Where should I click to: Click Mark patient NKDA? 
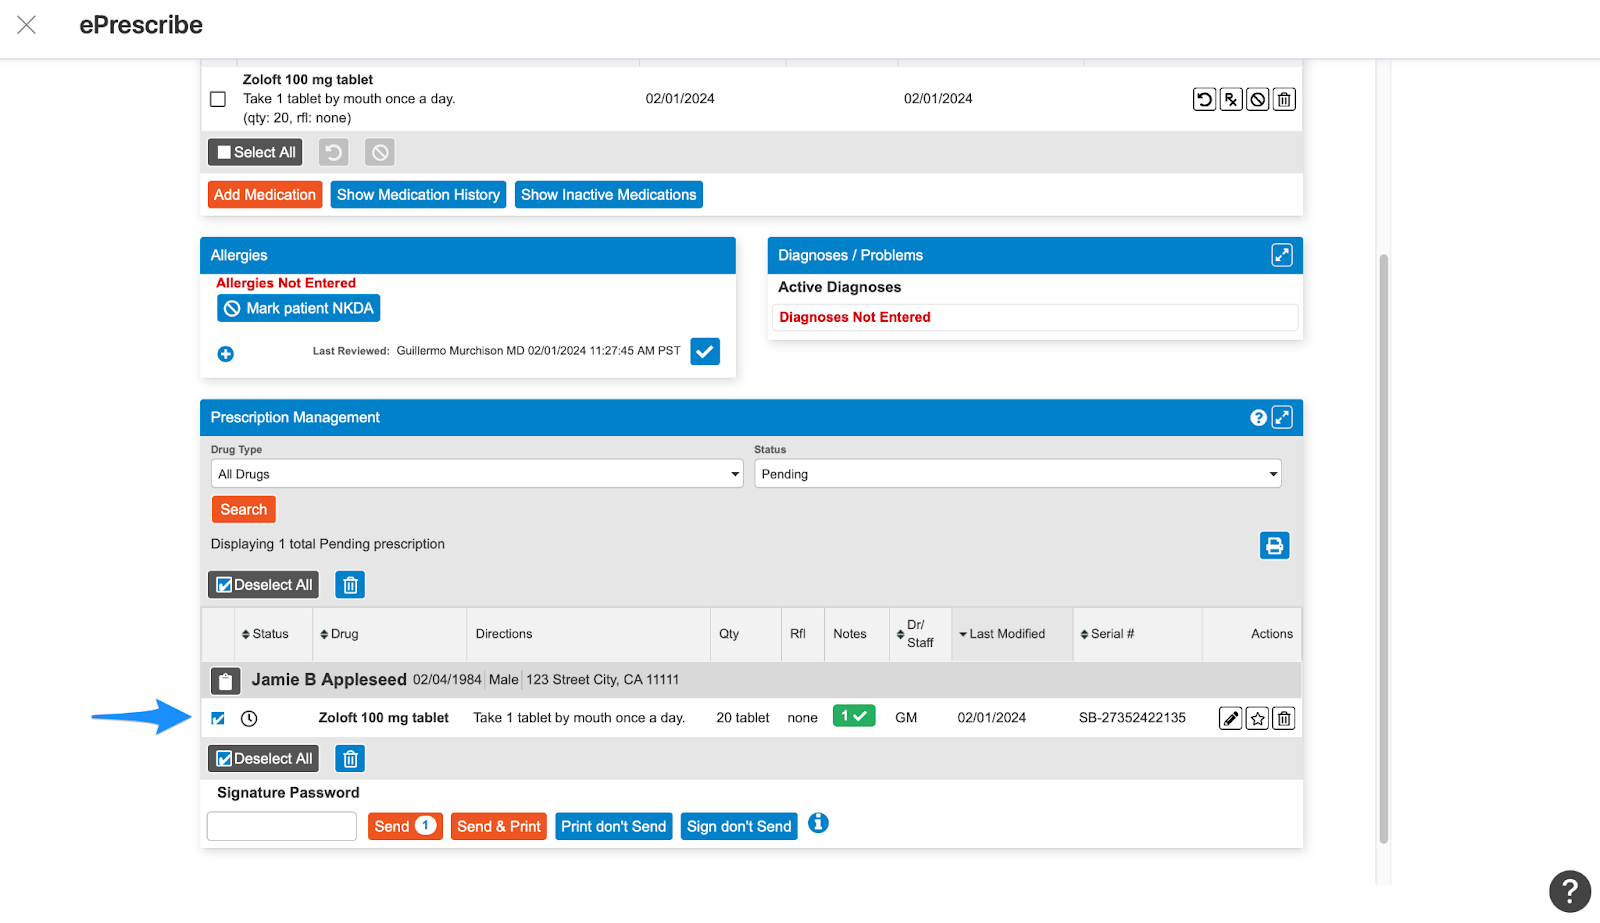click(297, 307)
